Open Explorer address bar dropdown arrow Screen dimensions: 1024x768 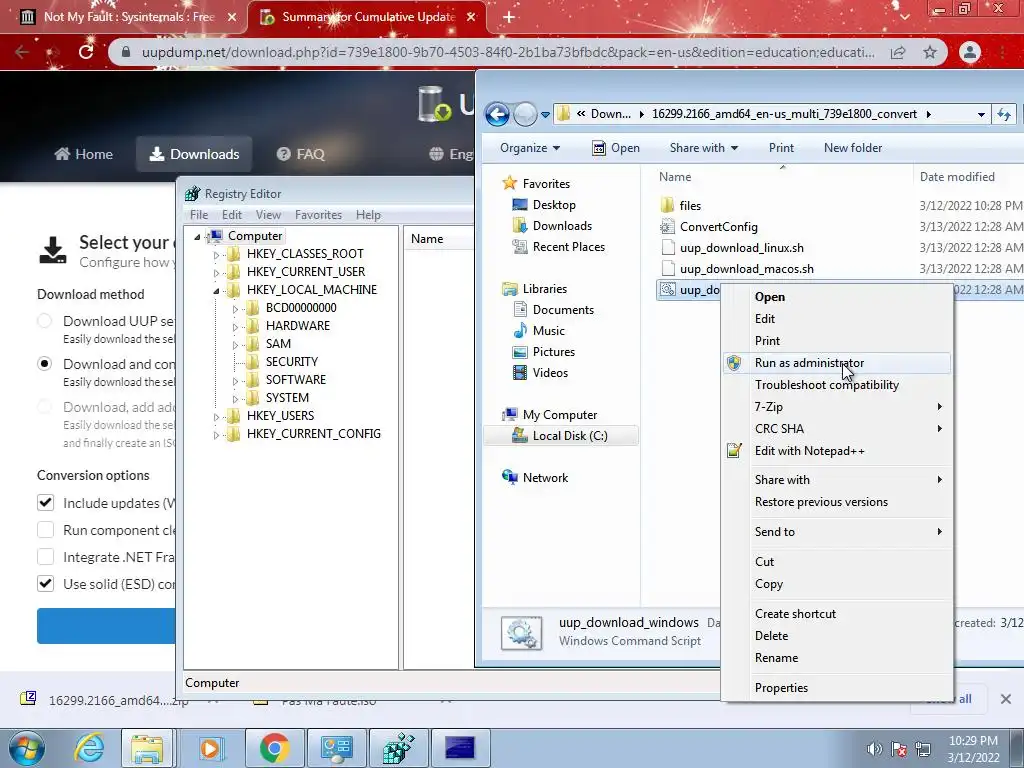(981, 115)
